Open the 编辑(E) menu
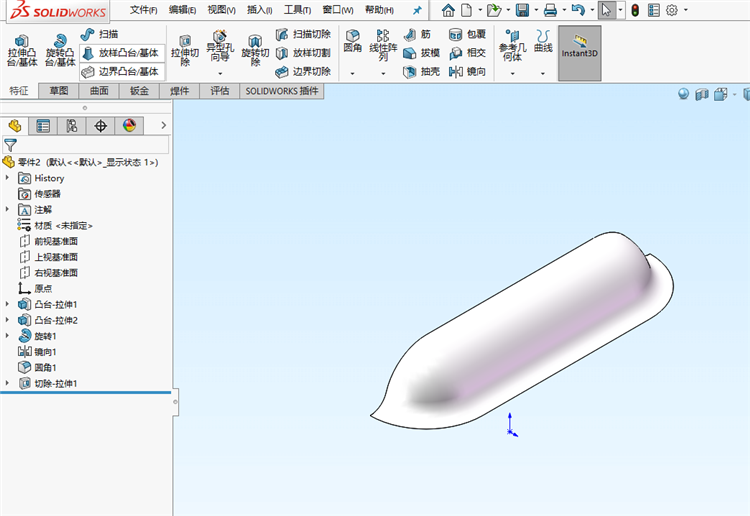This screenshot has width=750, height=516. pyautogui.click(x=182, y=10)
